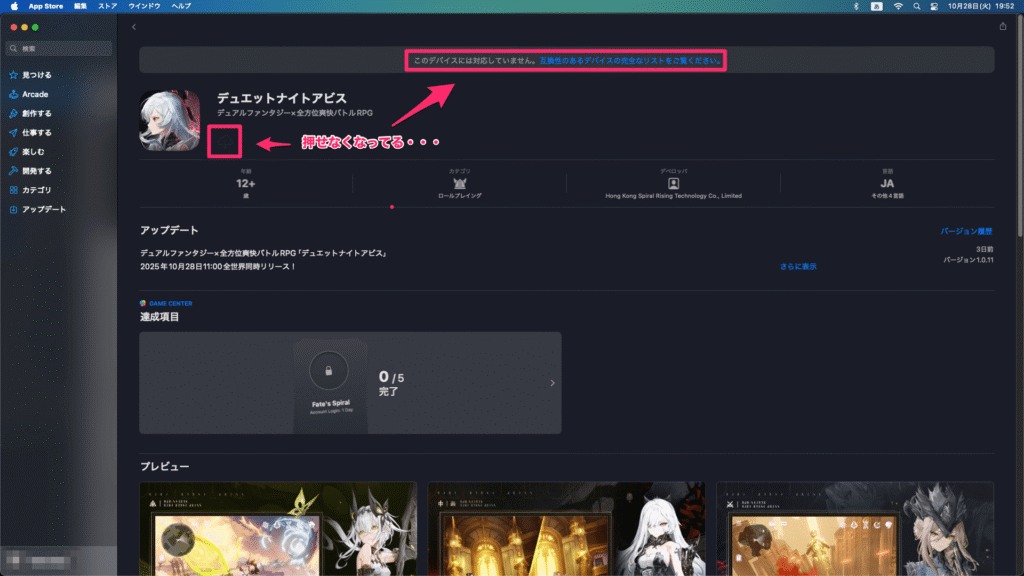
Task: Select 楽しむ (Play) in the sidebar
Action: [x=33, y=152]
